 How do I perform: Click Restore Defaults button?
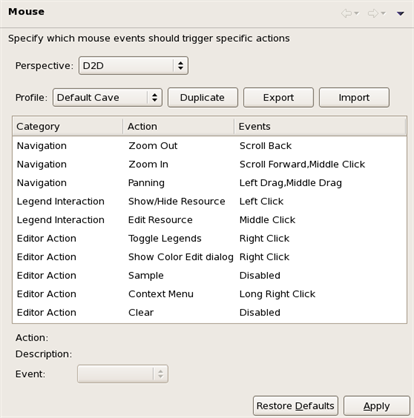(295, 406)
